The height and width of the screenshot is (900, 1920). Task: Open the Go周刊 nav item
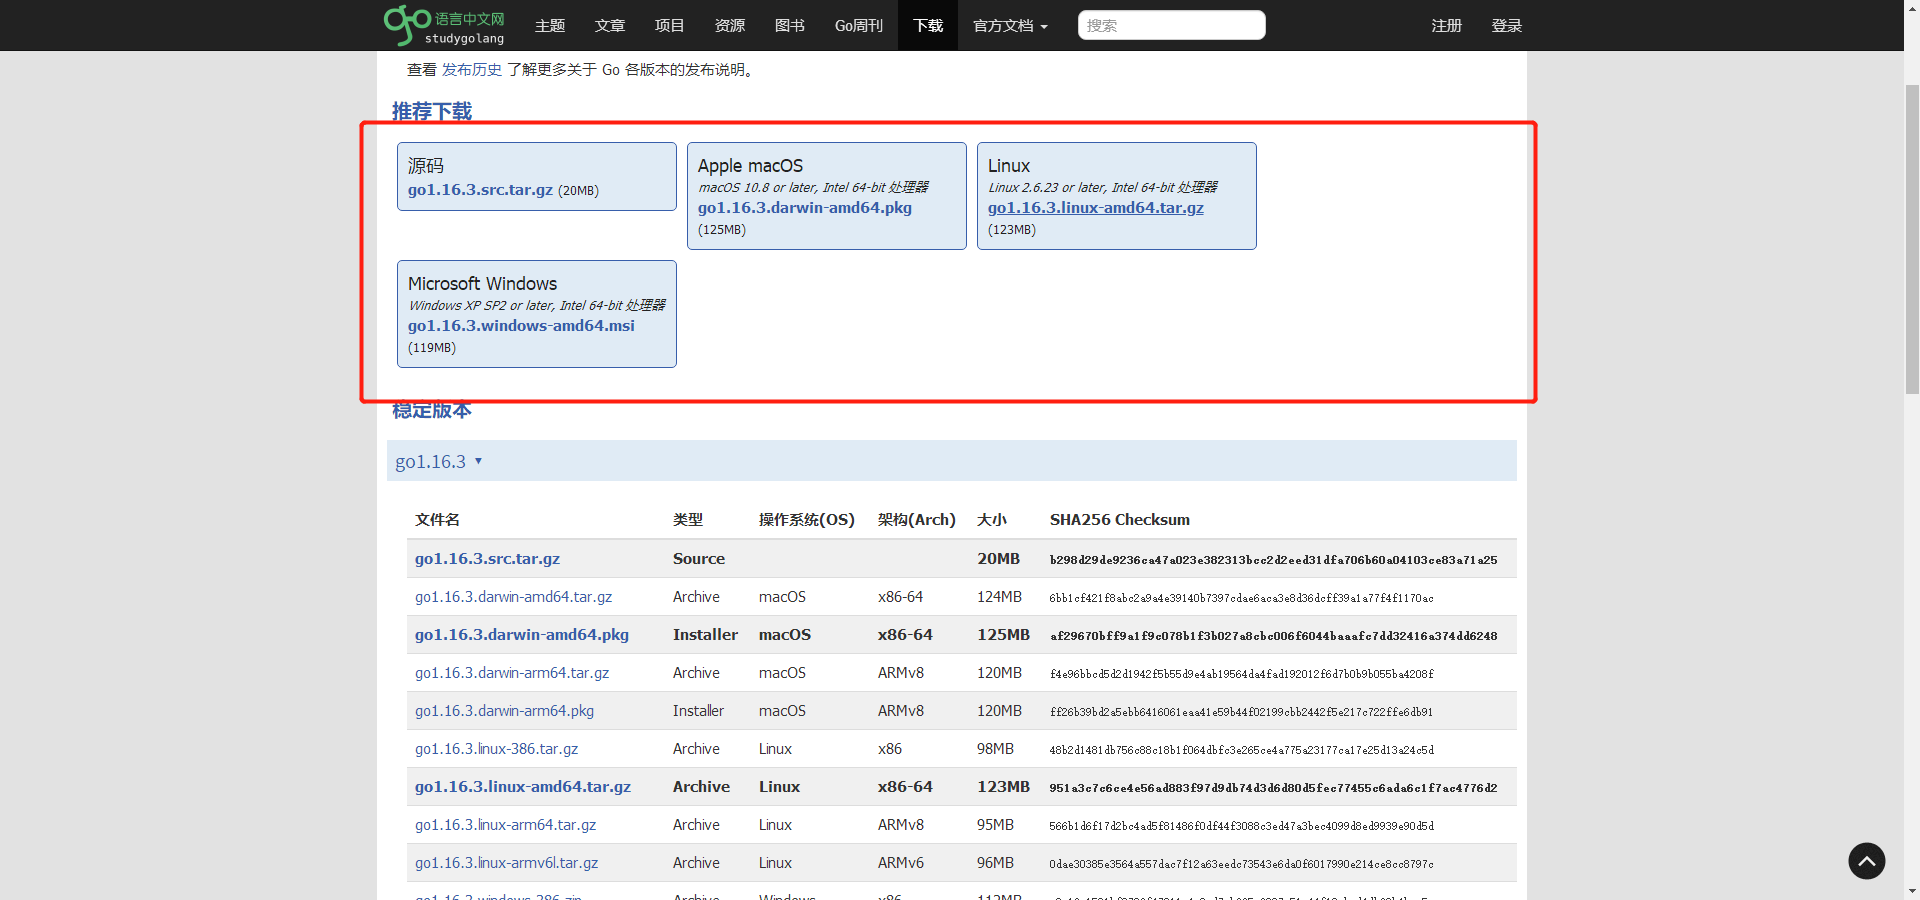(x=859, y=25)
